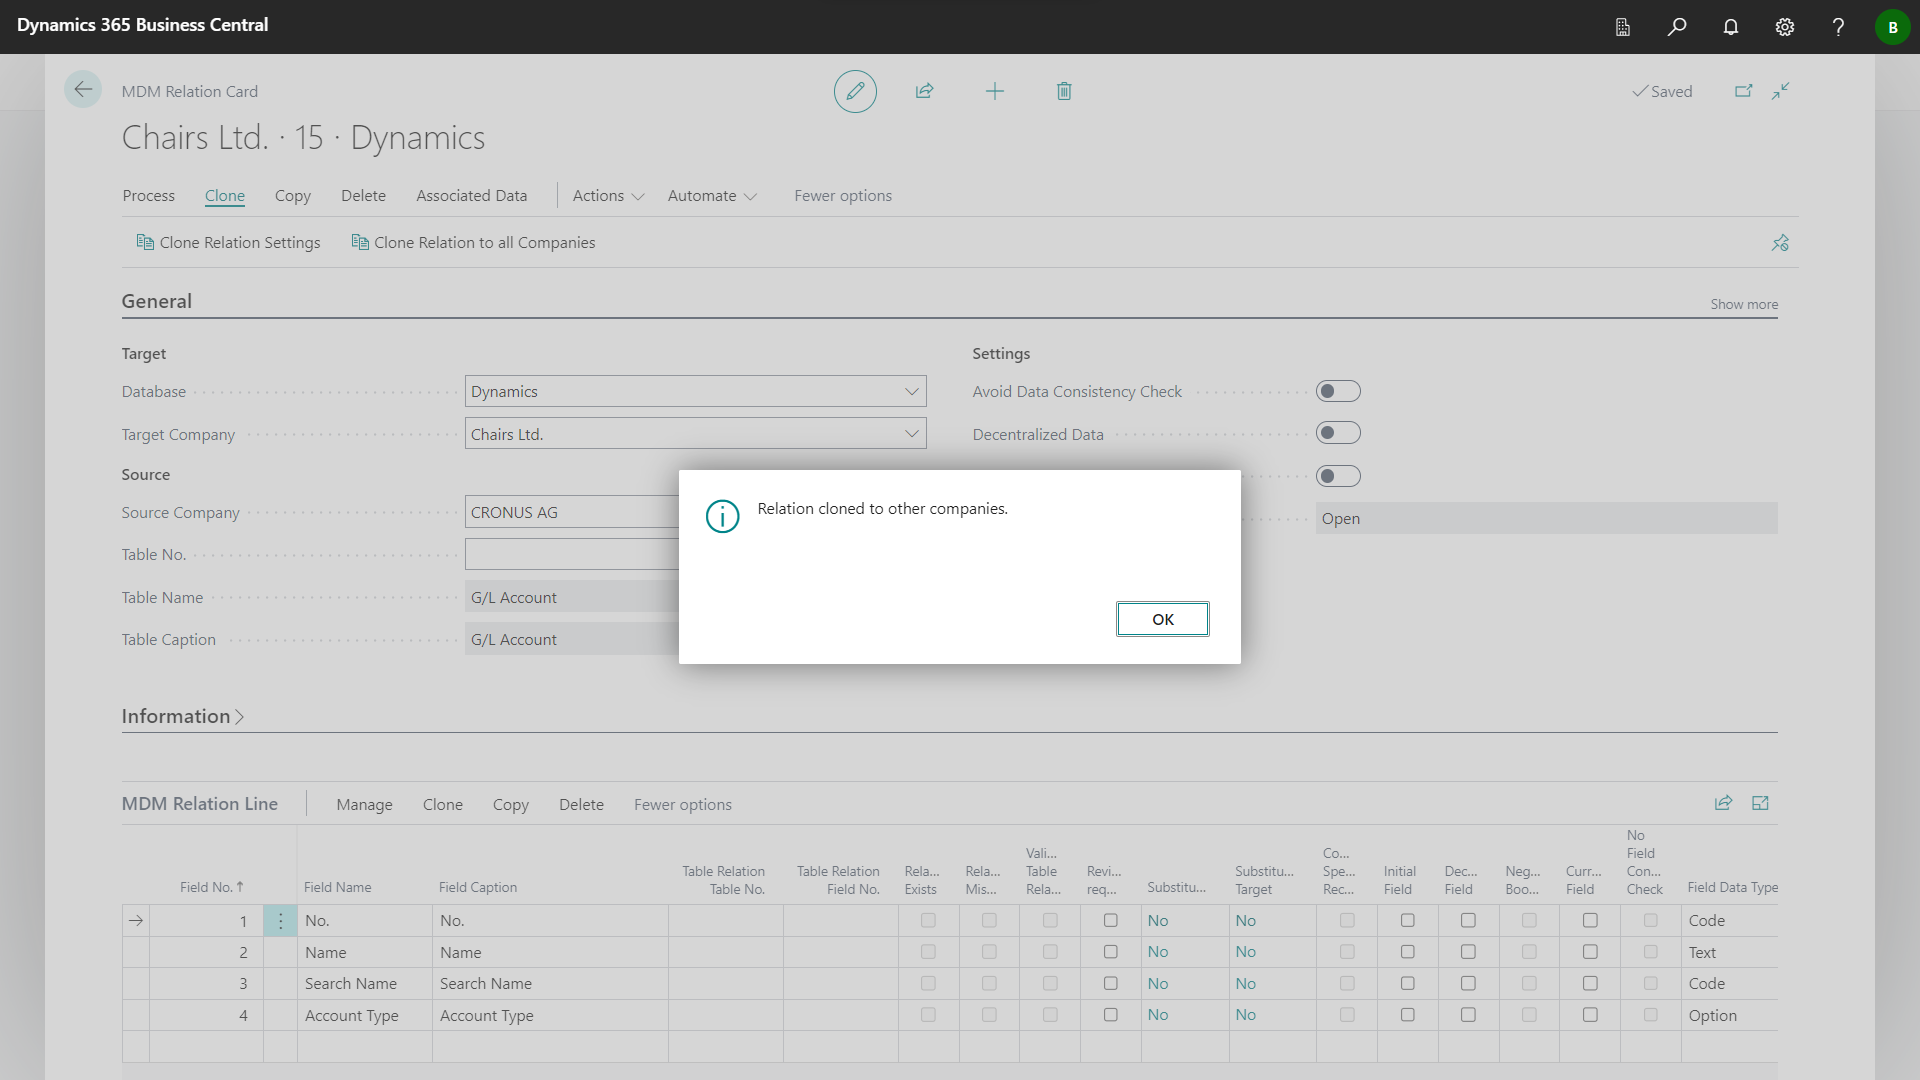Click Fewer options in the card action bar
This screenshot has height=1080, width=1920.
pyautogui.click(x=843, y=196)
